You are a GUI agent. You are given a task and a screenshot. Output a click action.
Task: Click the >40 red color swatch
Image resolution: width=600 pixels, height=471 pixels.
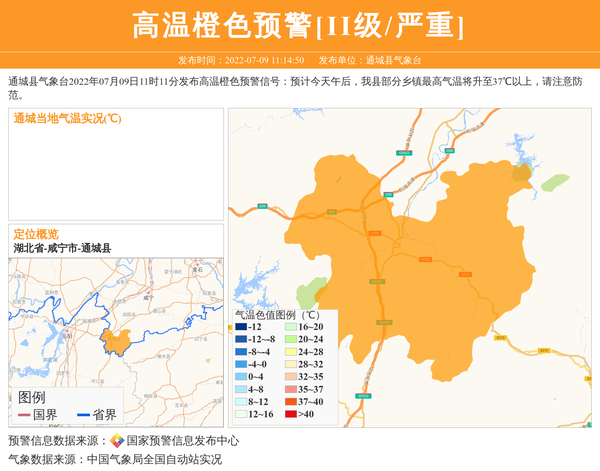pos(291,414)
